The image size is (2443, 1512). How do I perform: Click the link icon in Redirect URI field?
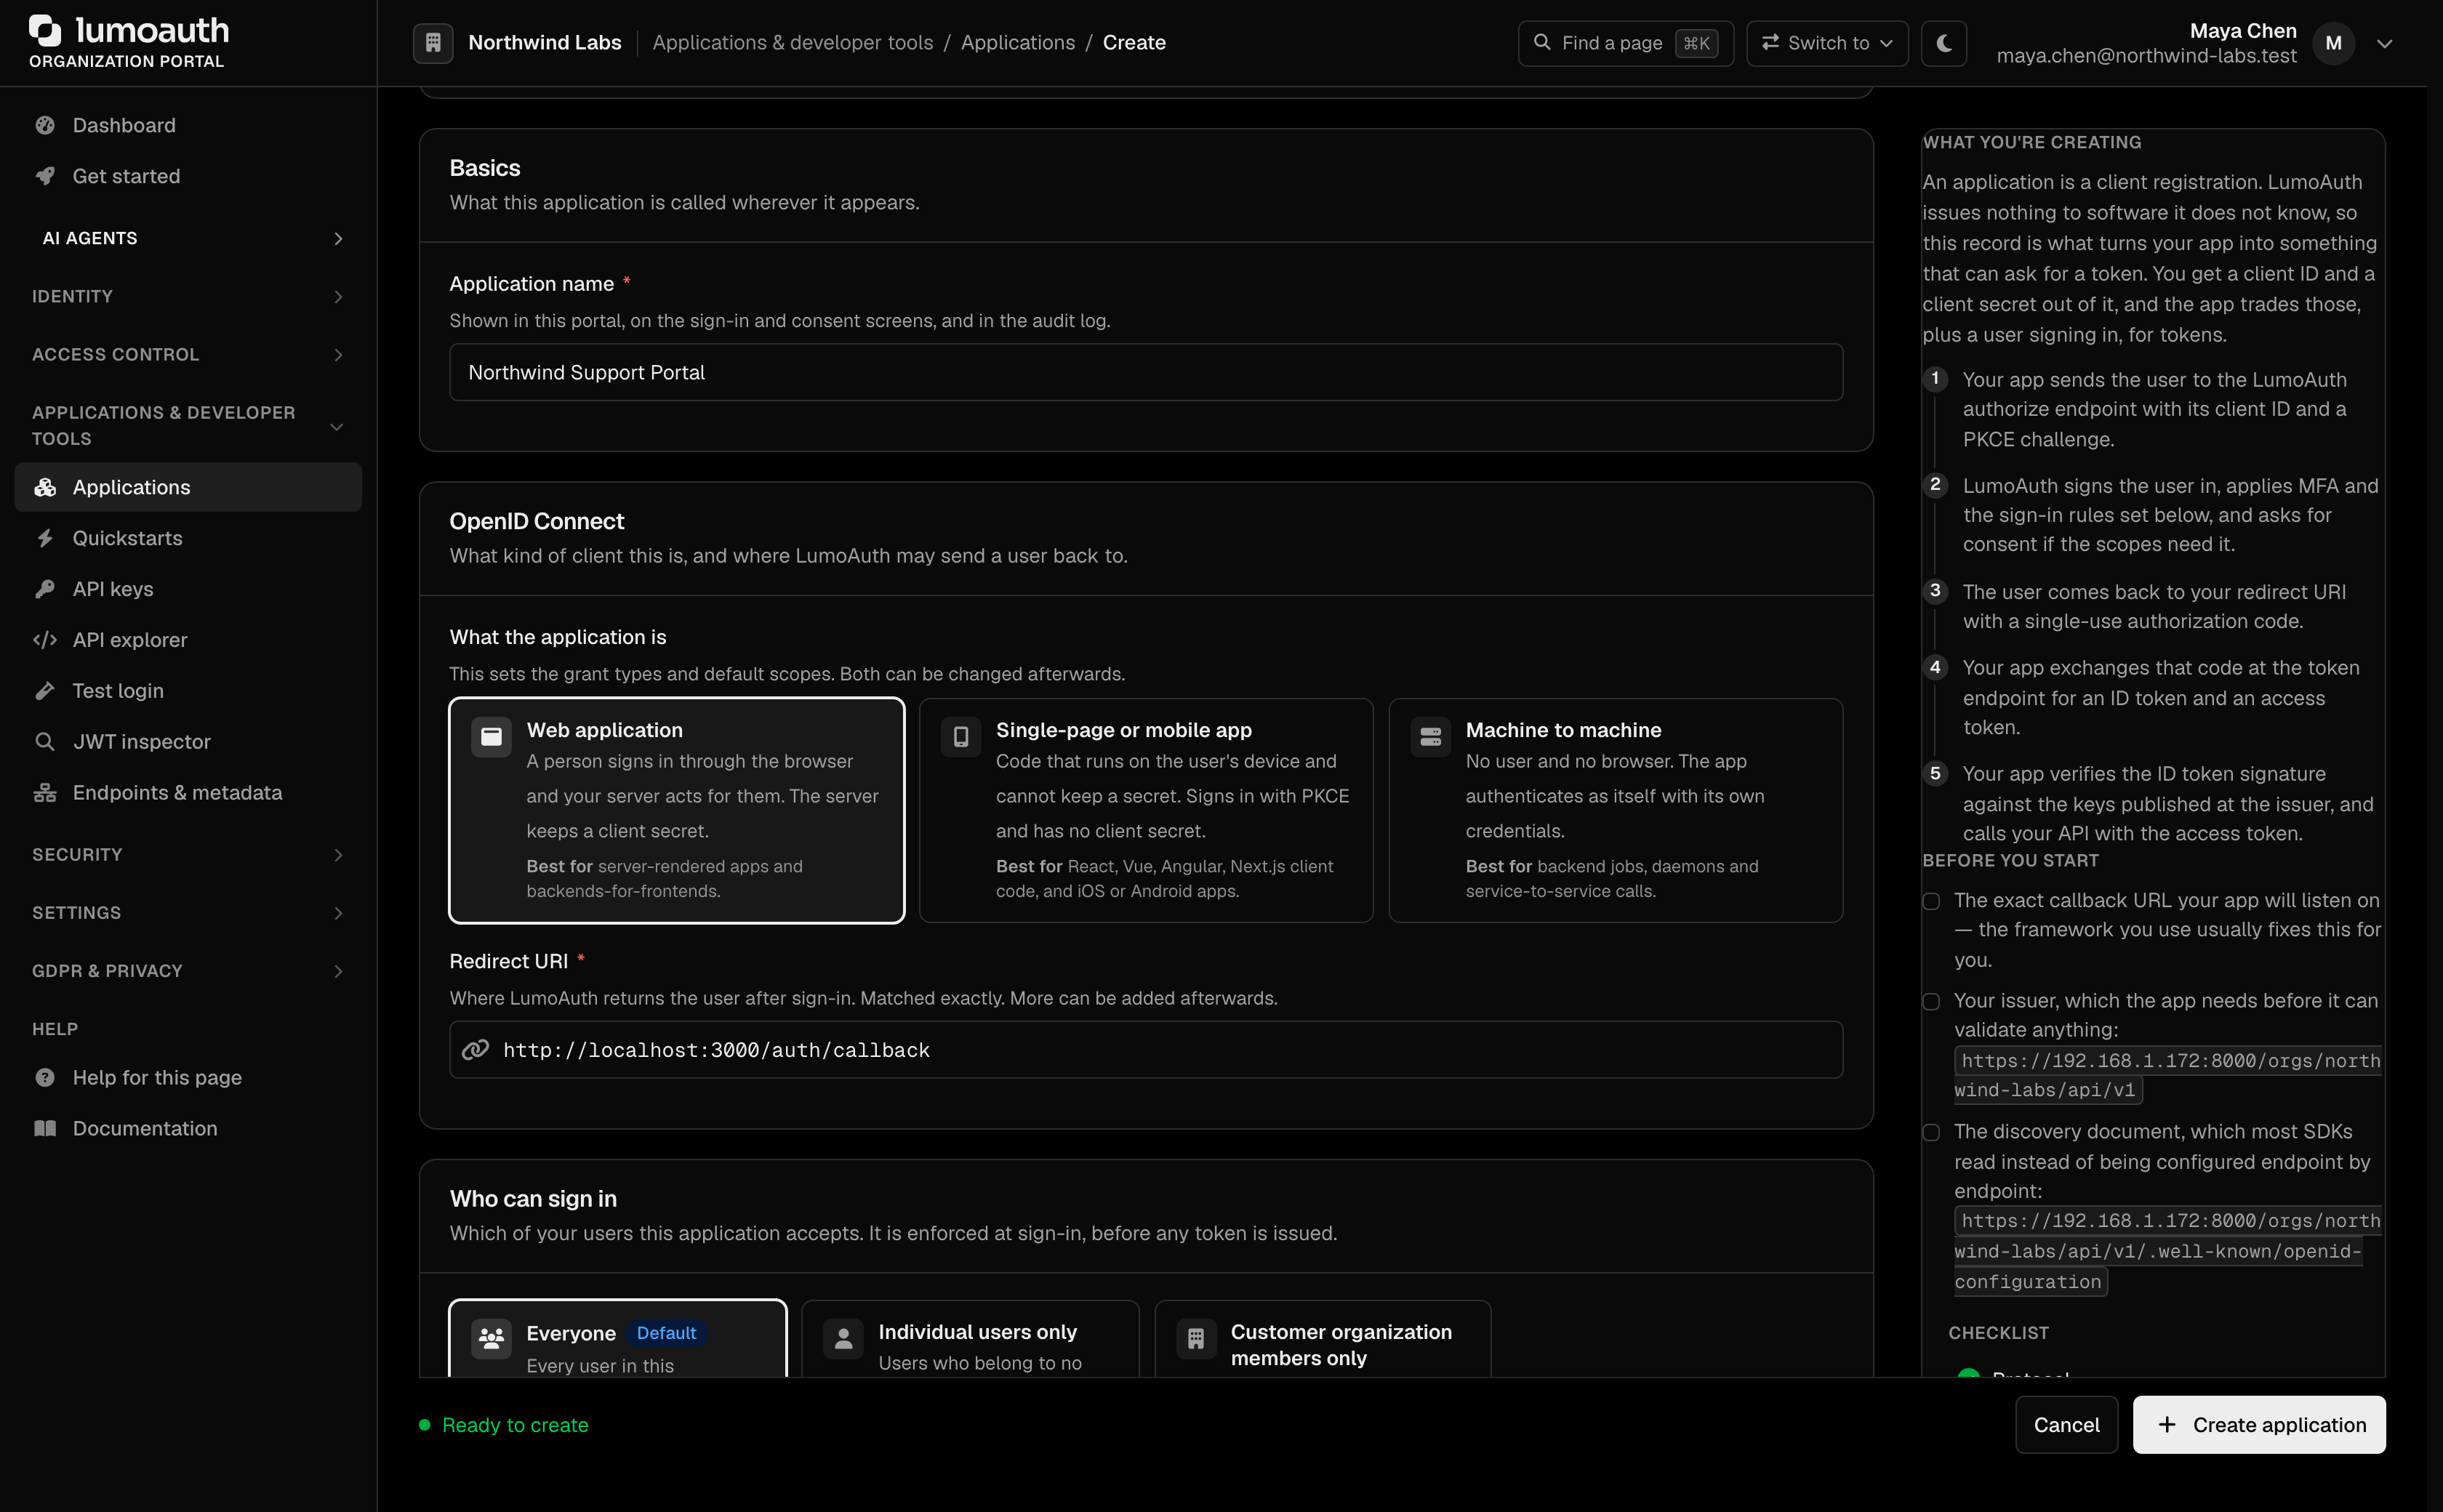coord(476,1050)
